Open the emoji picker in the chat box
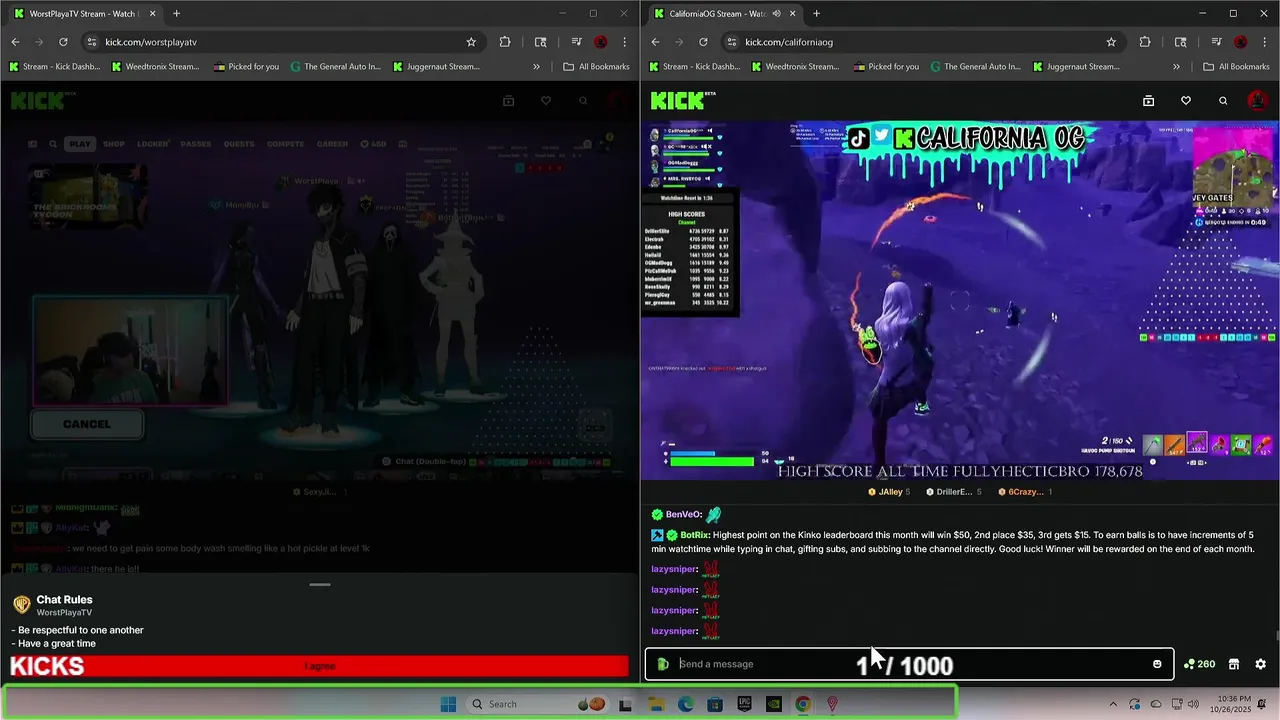Viewport: 1280px width, 720px height. (x=1157, y=664)
